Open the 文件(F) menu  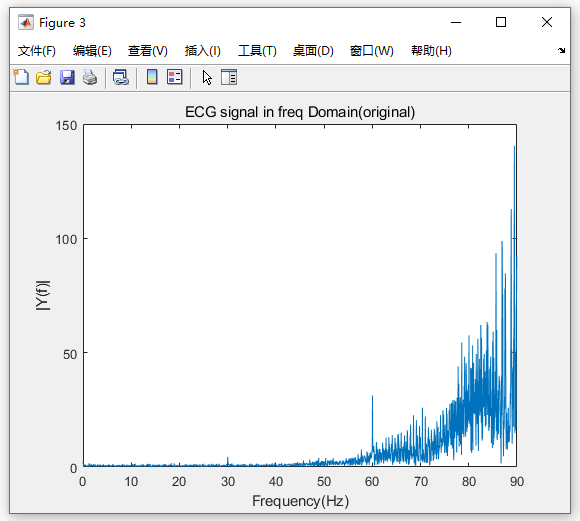(37, 51)
